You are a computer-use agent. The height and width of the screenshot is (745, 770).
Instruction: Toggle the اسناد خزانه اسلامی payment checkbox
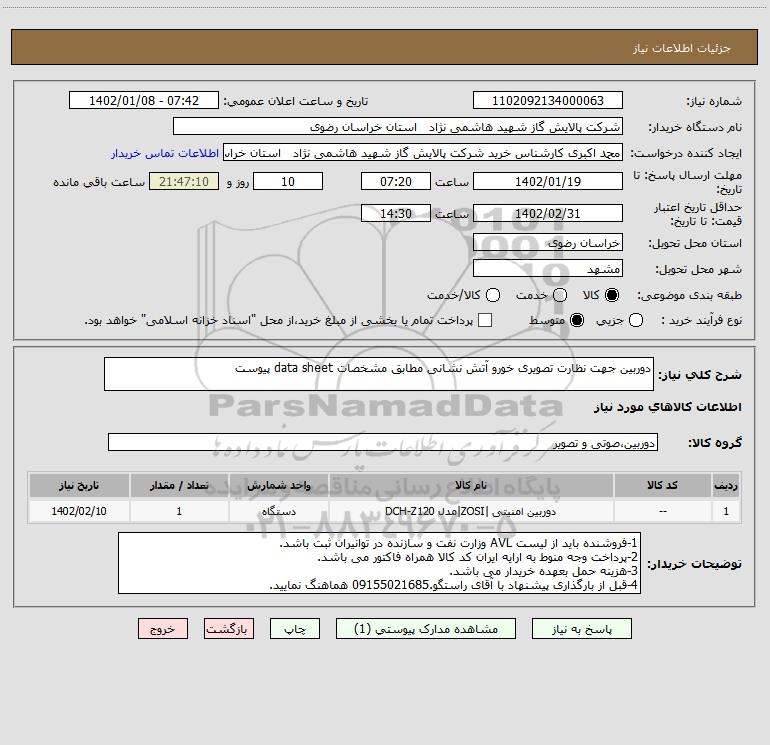[485, 320]
